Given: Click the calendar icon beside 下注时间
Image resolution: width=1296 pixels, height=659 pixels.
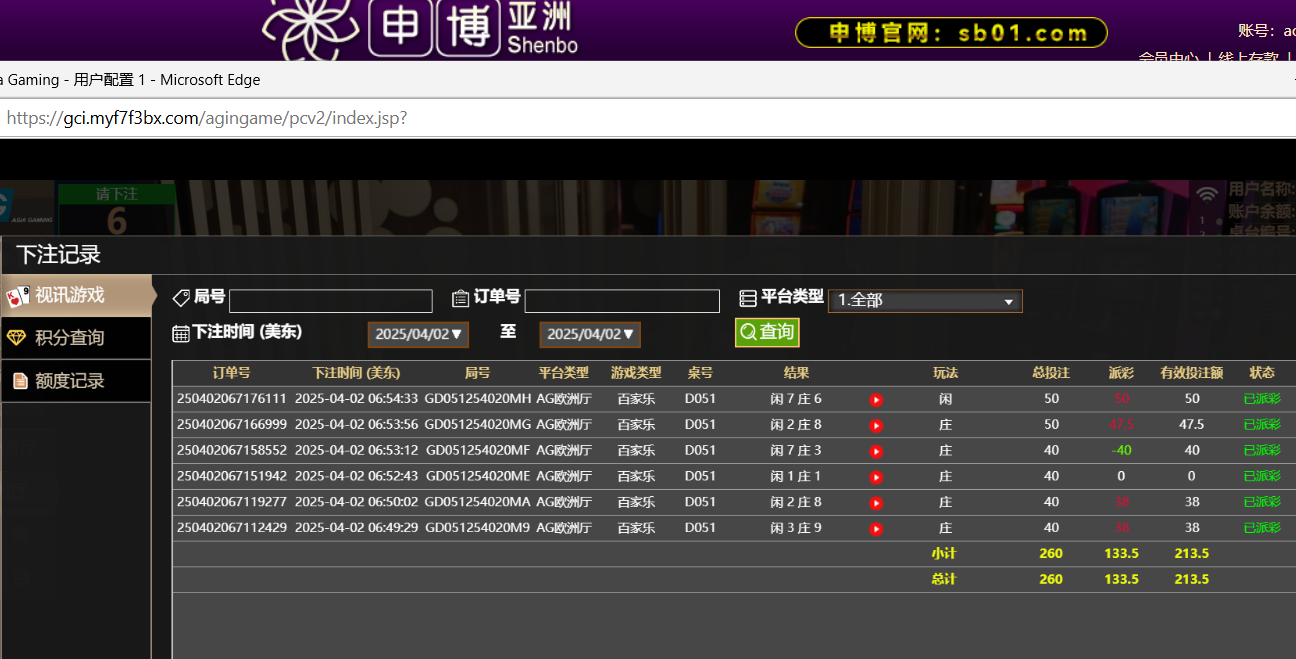Looking at the screenshot, I should 181,333.
